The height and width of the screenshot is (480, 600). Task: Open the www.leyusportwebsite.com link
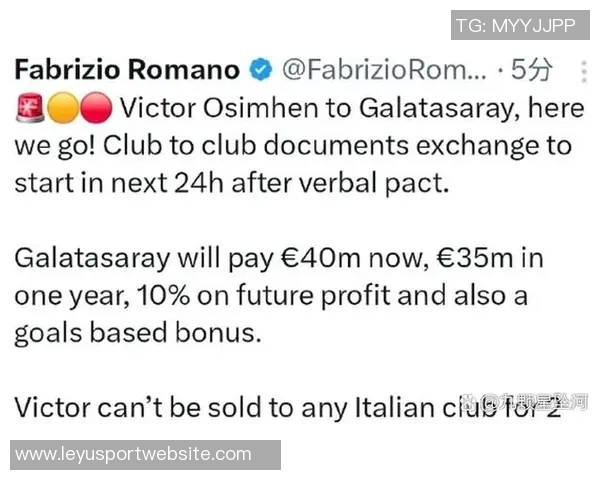134,454
